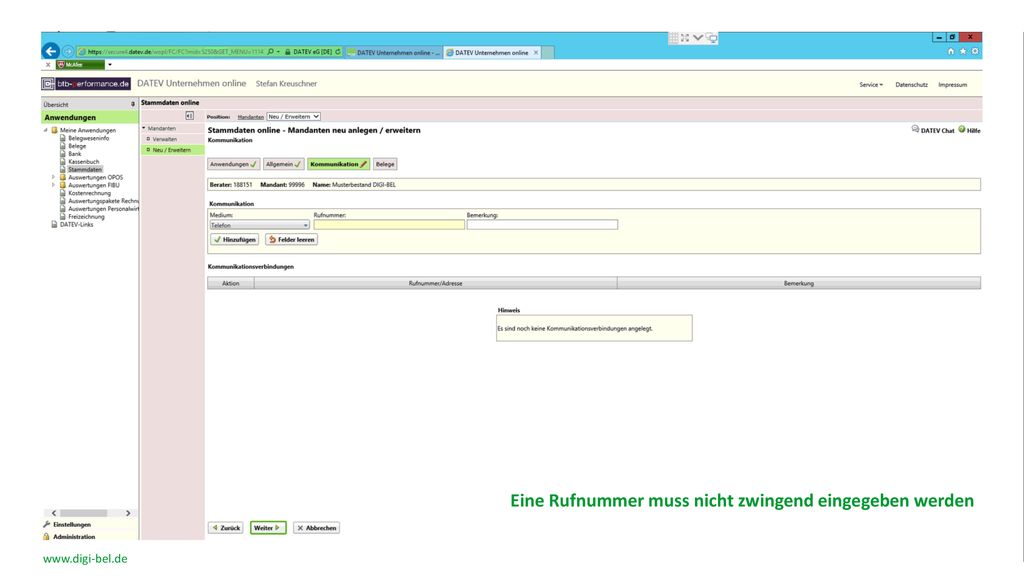Viewport: 1024px width, 576px height.
Task: Expand the Auswertungen OPOS tree node
Action: pos(54,177)
